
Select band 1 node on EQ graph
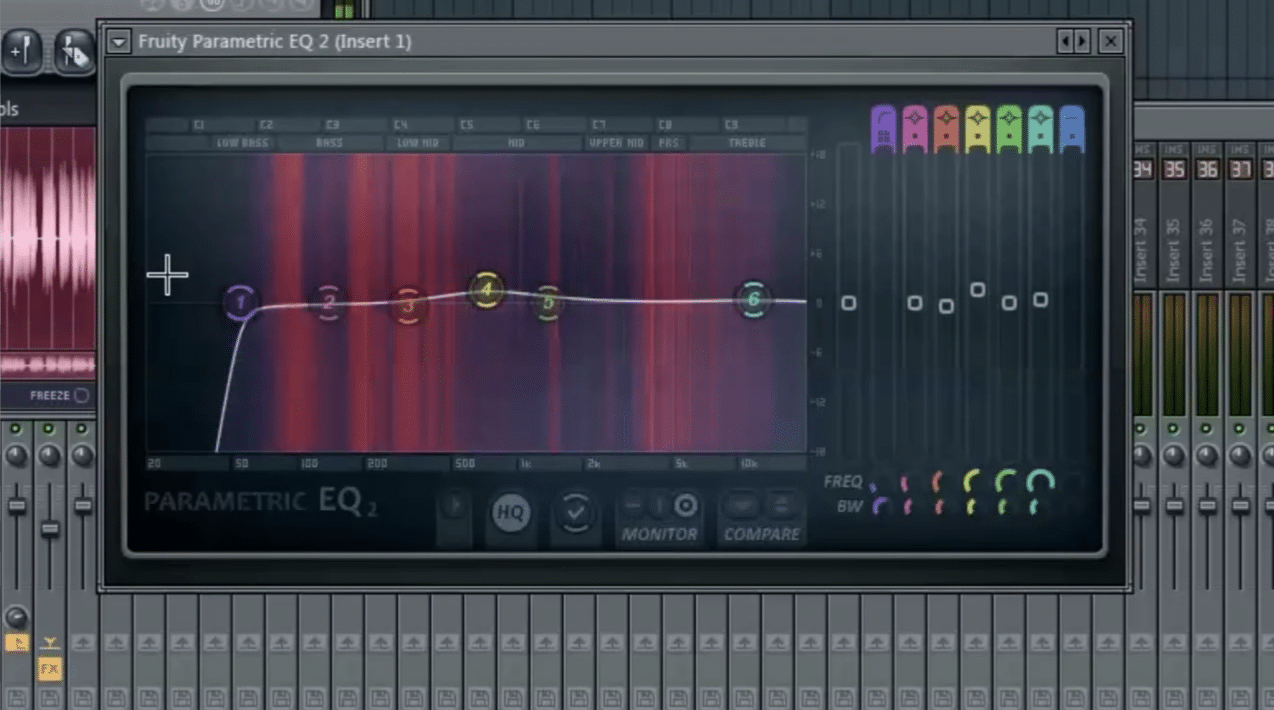[x=240, y=301]
